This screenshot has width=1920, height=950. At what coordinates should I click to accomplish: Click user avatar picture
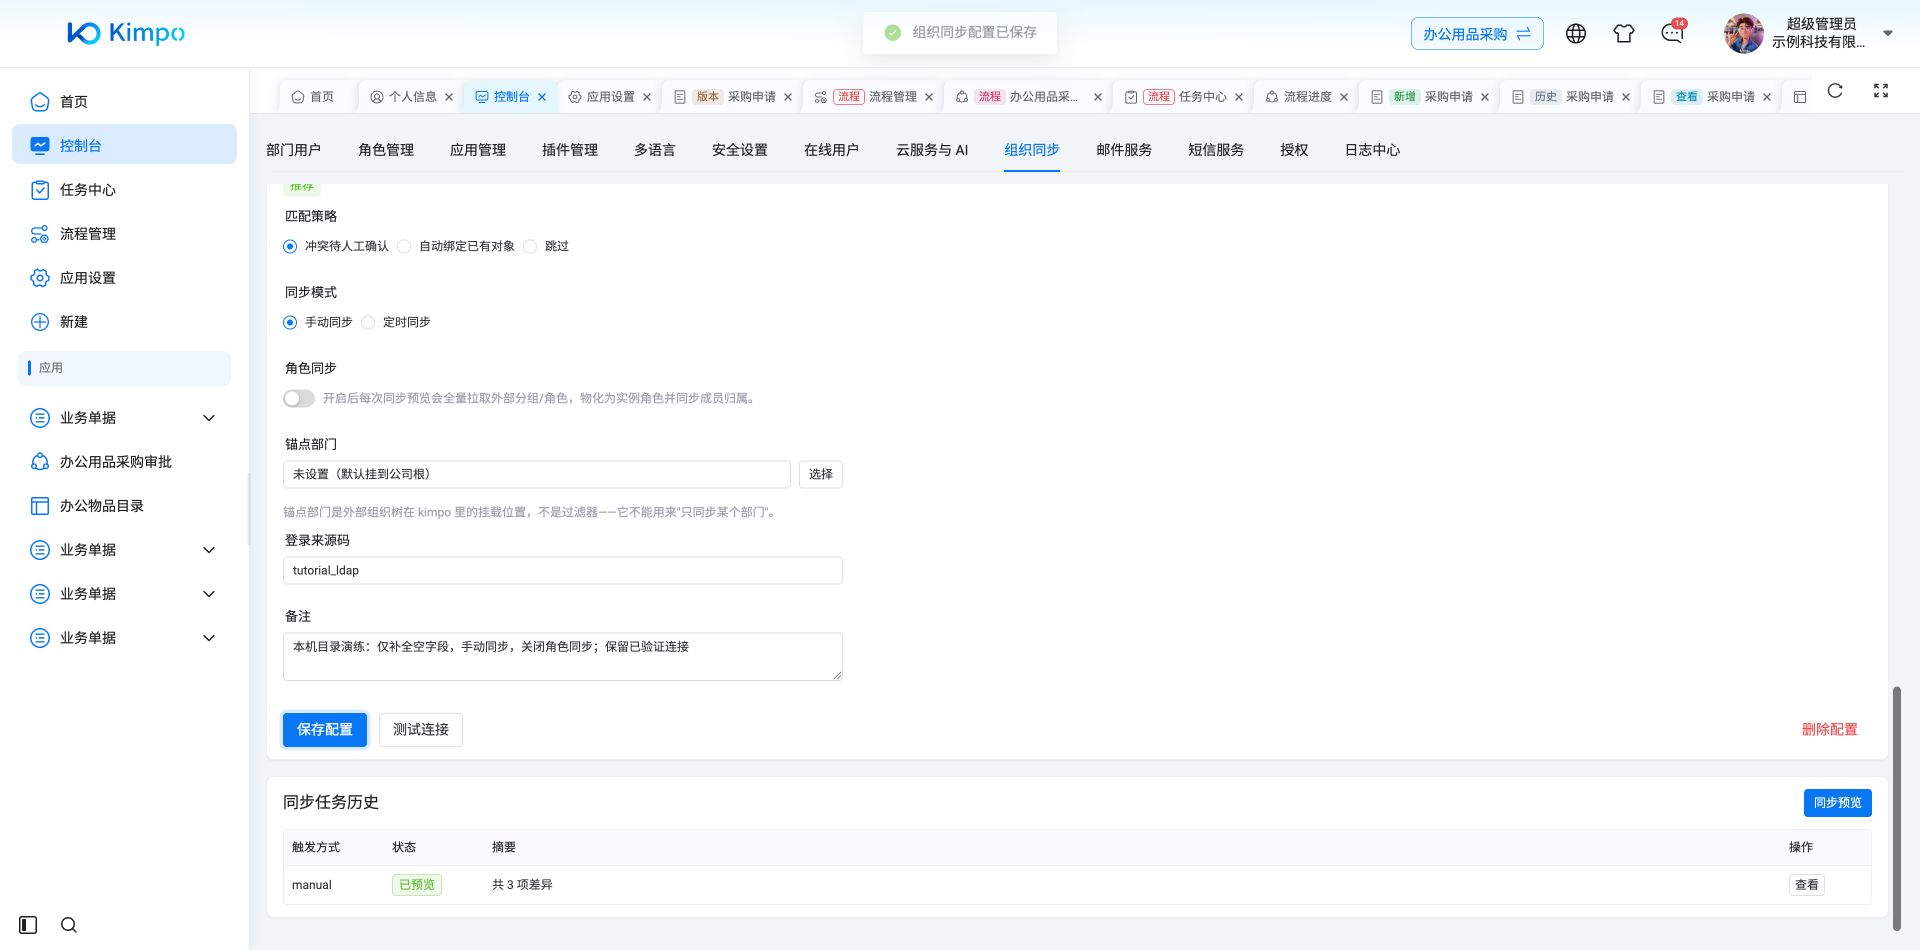click(1743, 33)
